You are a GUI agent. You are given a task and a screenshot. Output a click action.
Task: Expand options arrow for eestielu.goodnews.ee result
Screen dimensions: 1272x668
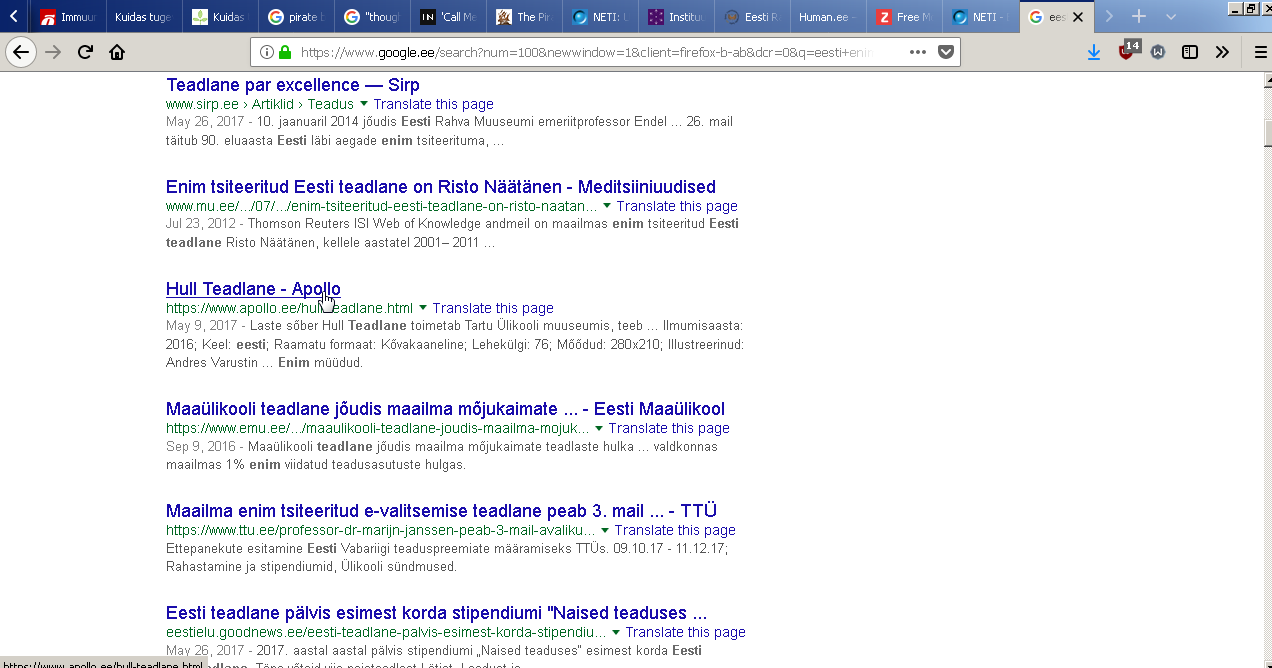pos(616,632)
